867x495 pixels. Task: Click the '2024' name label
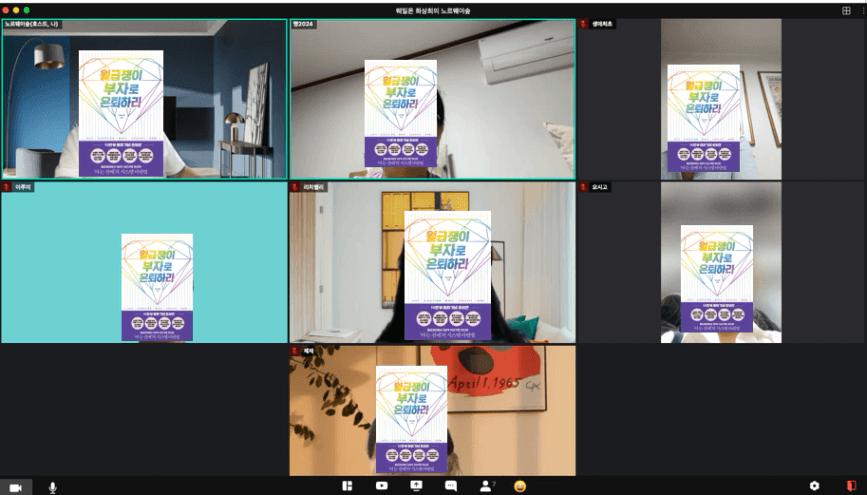[x=303, y=24]
